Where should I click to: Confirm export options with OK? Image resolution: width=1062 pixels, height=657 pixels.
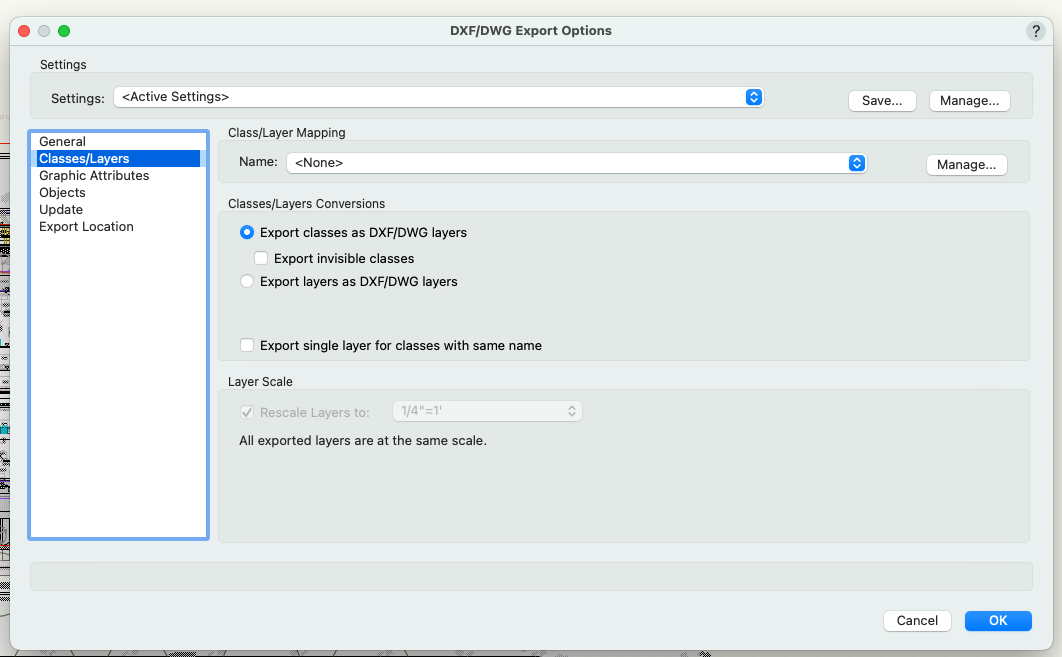(x=998, y=620)
